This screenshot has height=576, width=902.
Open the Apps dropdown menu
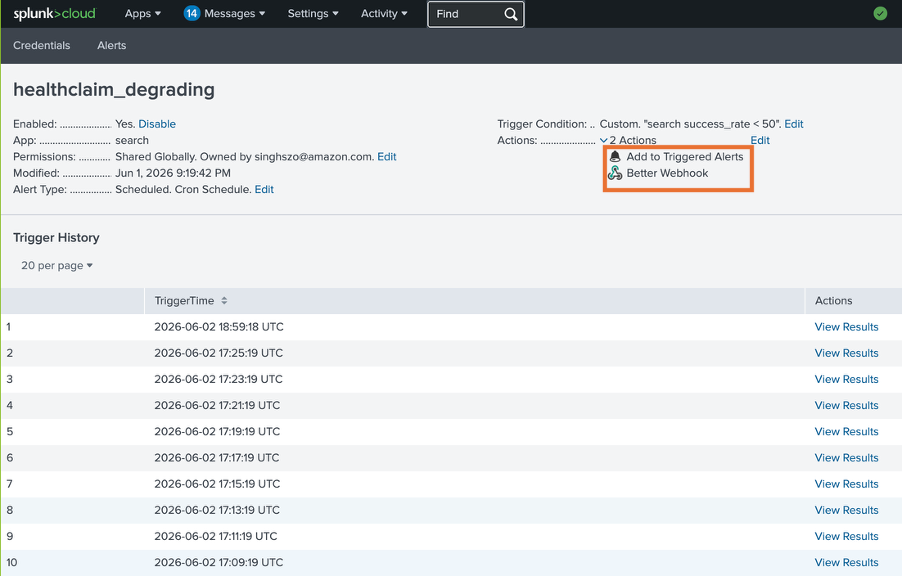pos(143,13)
